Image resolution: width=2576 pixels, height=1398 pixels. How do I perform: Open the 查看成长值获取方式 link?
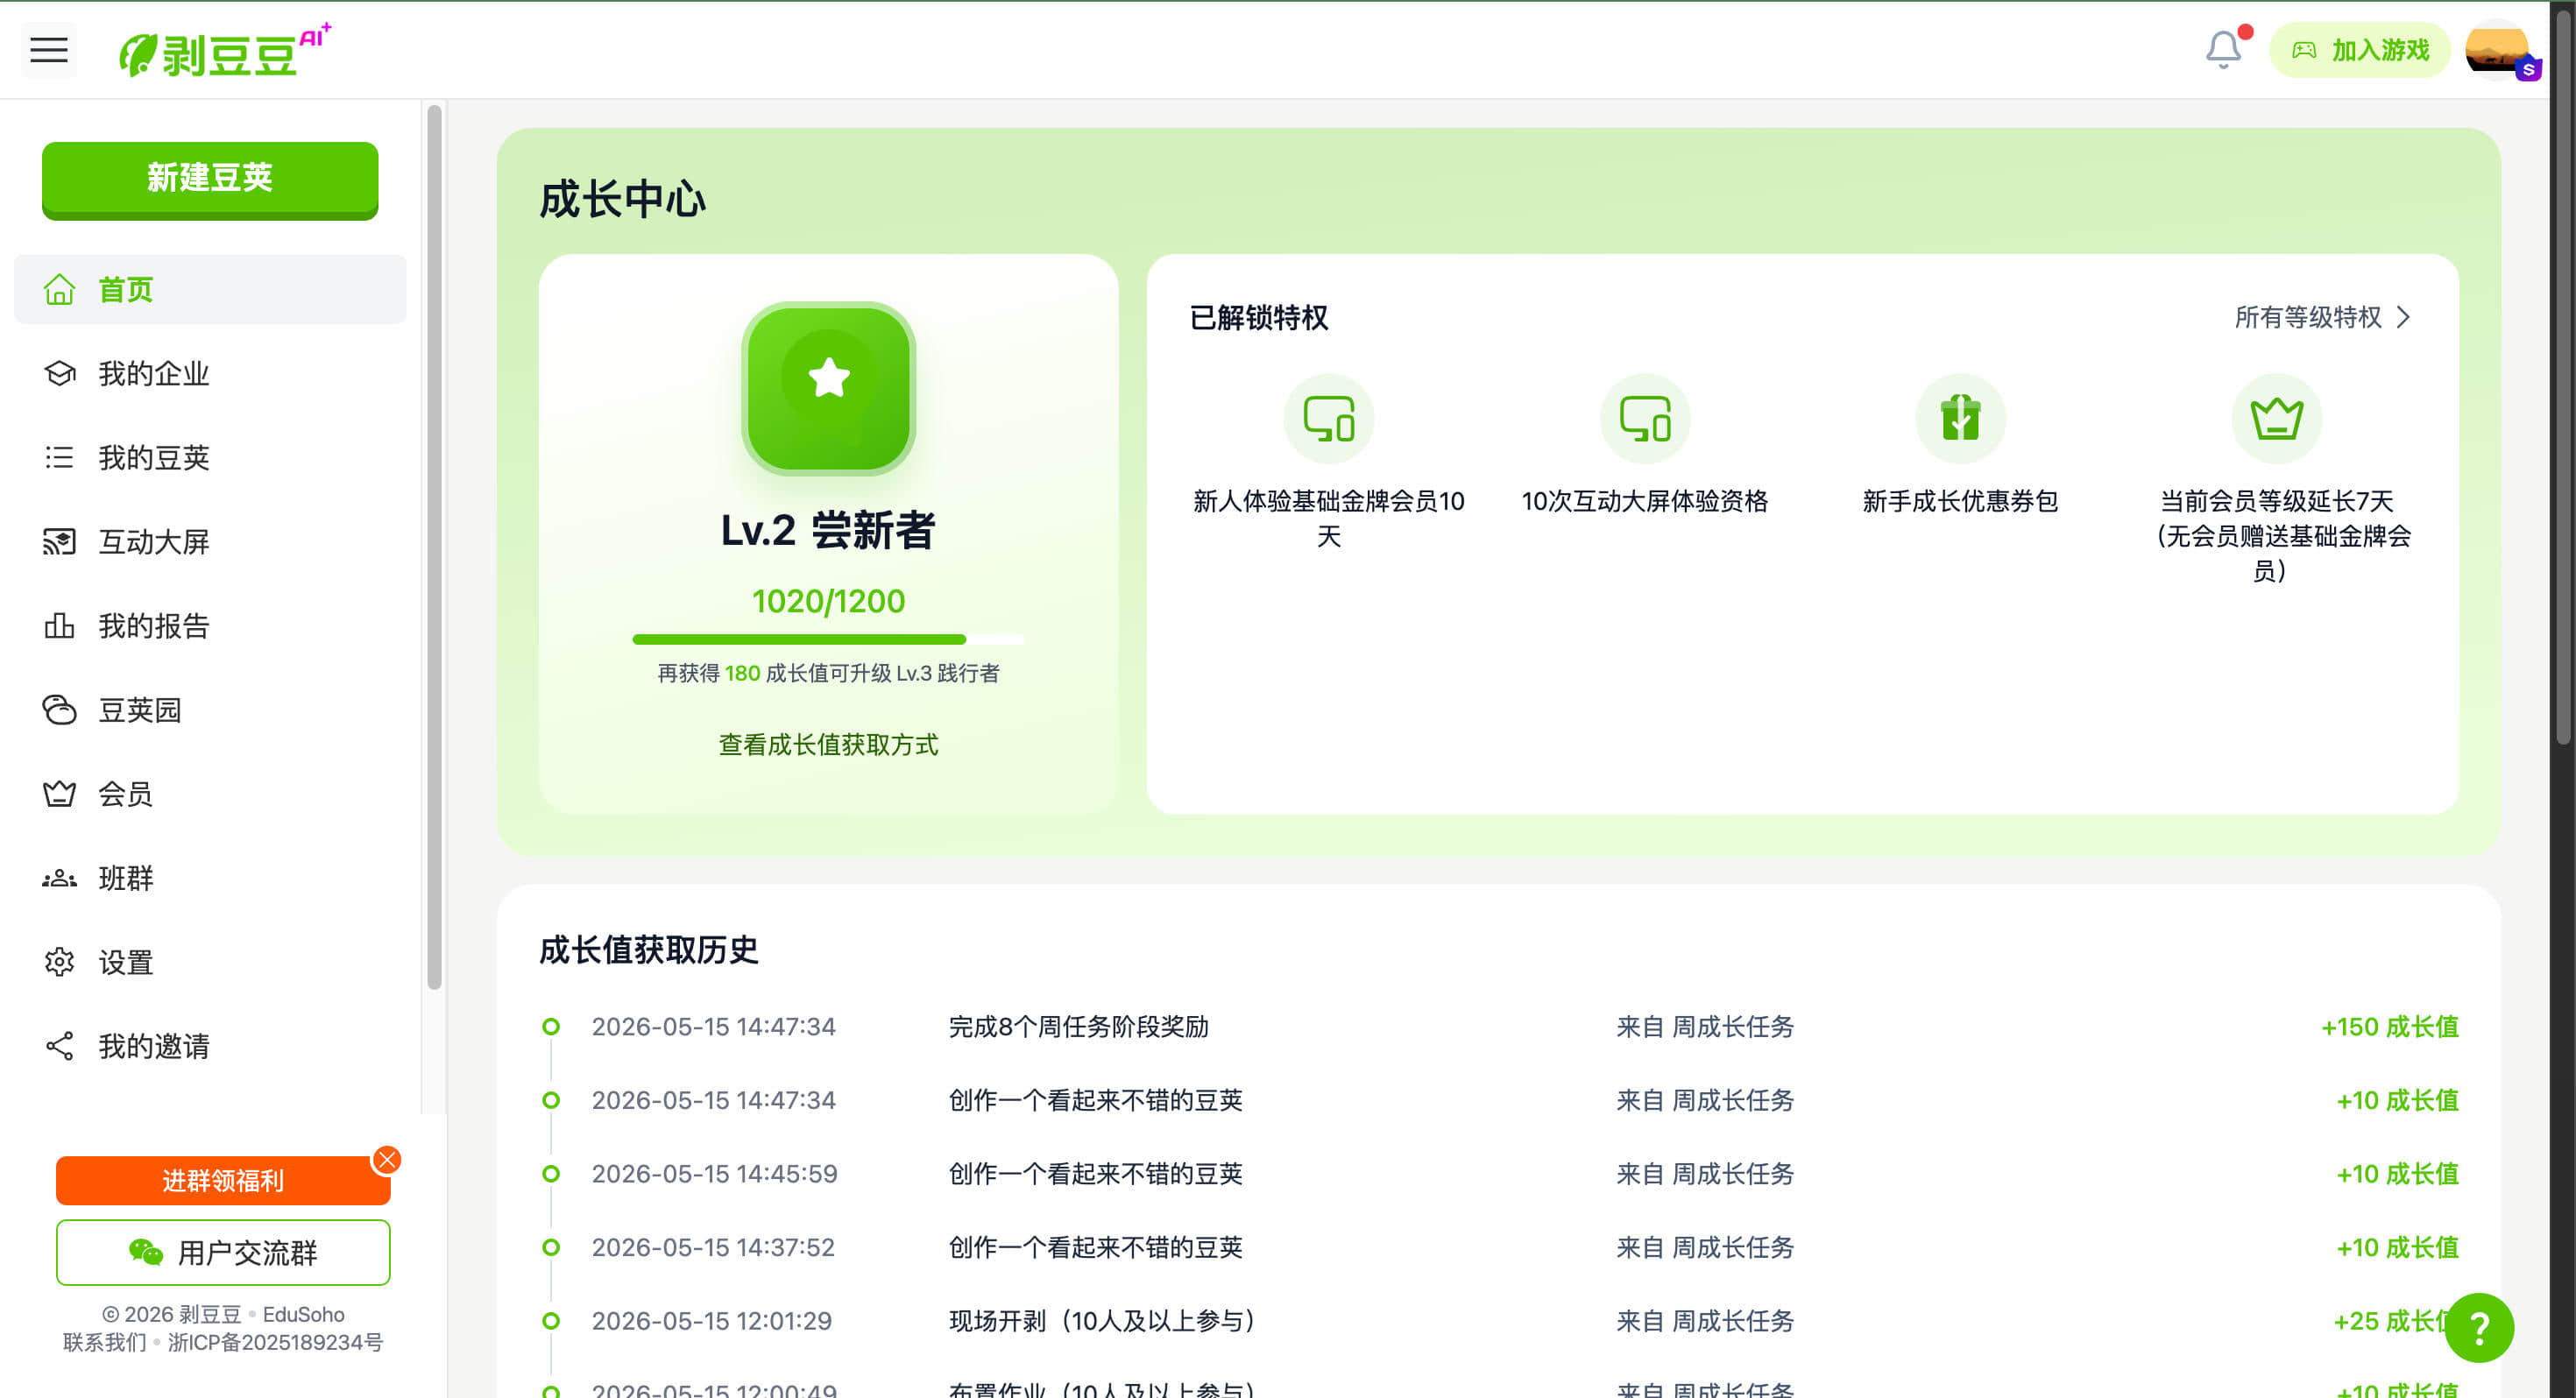coord(828,744)
